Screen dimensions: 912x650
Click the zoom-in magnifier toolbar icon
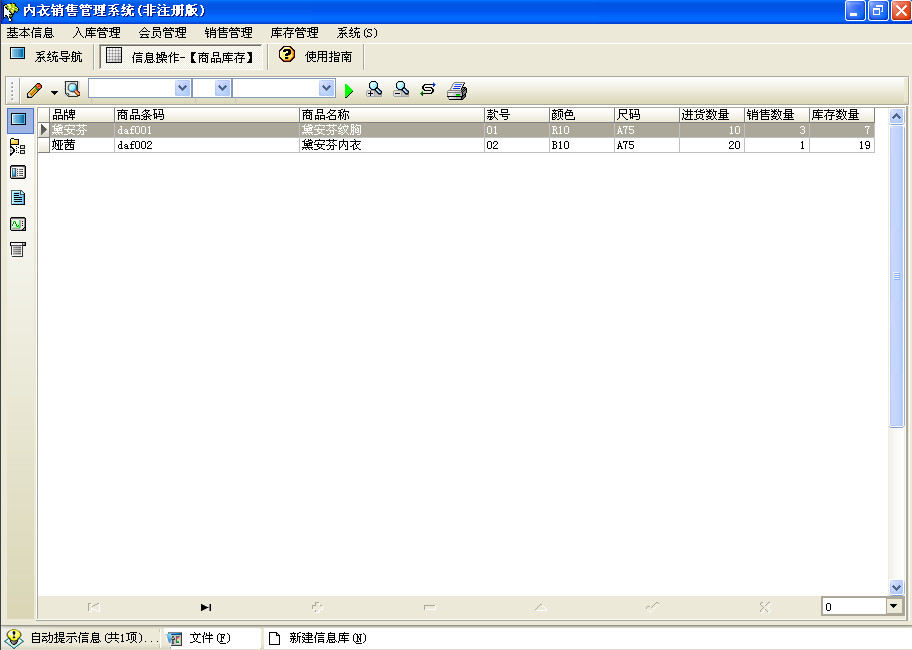click(374, 89)
